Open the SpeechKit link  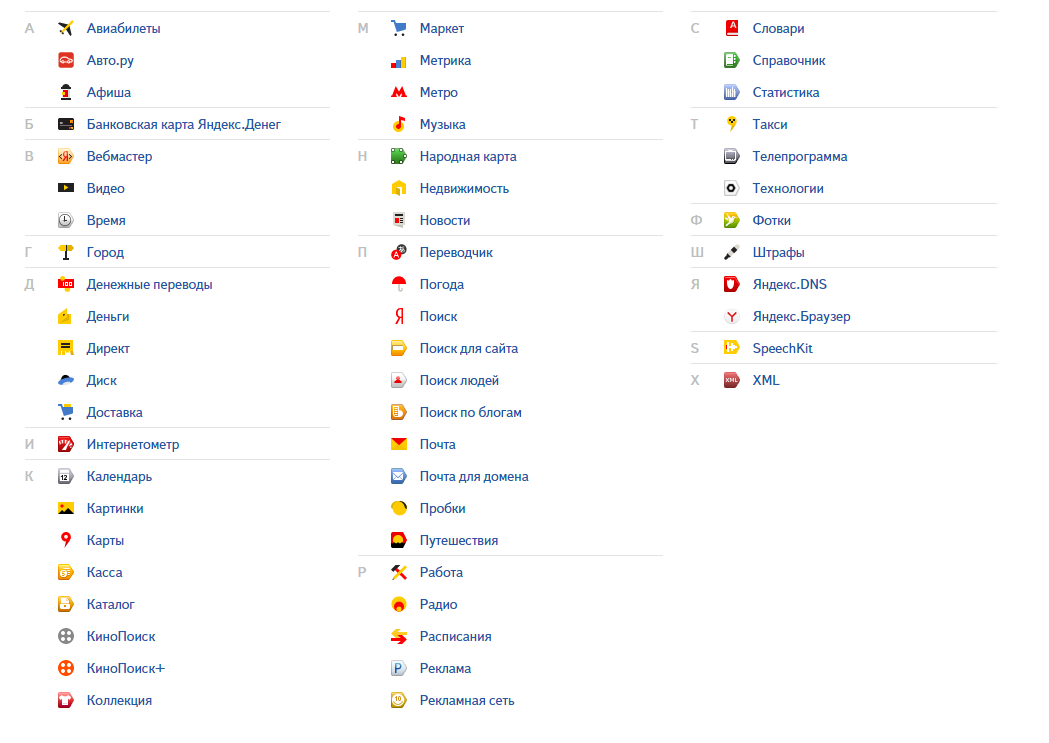pyautogui.click(x=782, y=348)
